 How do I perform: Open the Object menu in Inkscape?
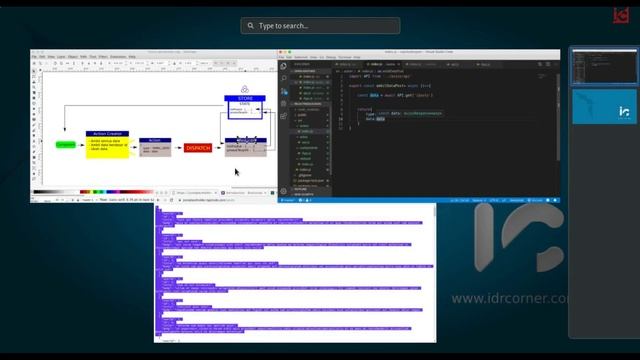pyautogui.click(x=73, y=57)
